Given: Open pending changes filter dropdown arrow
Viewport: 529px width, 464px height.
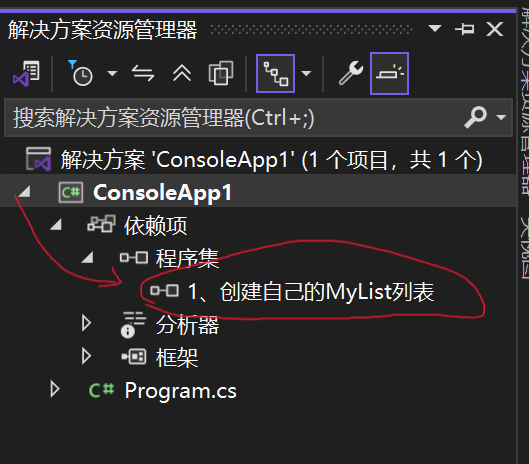Looking at the screenshot, I should (112, 73).
